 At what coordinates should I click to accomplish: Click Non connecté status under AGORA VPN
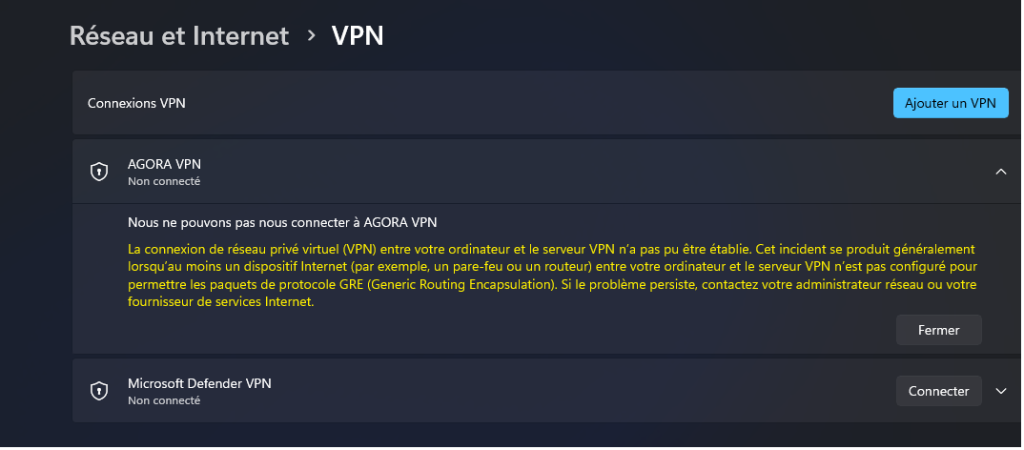pyautogui.click(x=164, y=182)
